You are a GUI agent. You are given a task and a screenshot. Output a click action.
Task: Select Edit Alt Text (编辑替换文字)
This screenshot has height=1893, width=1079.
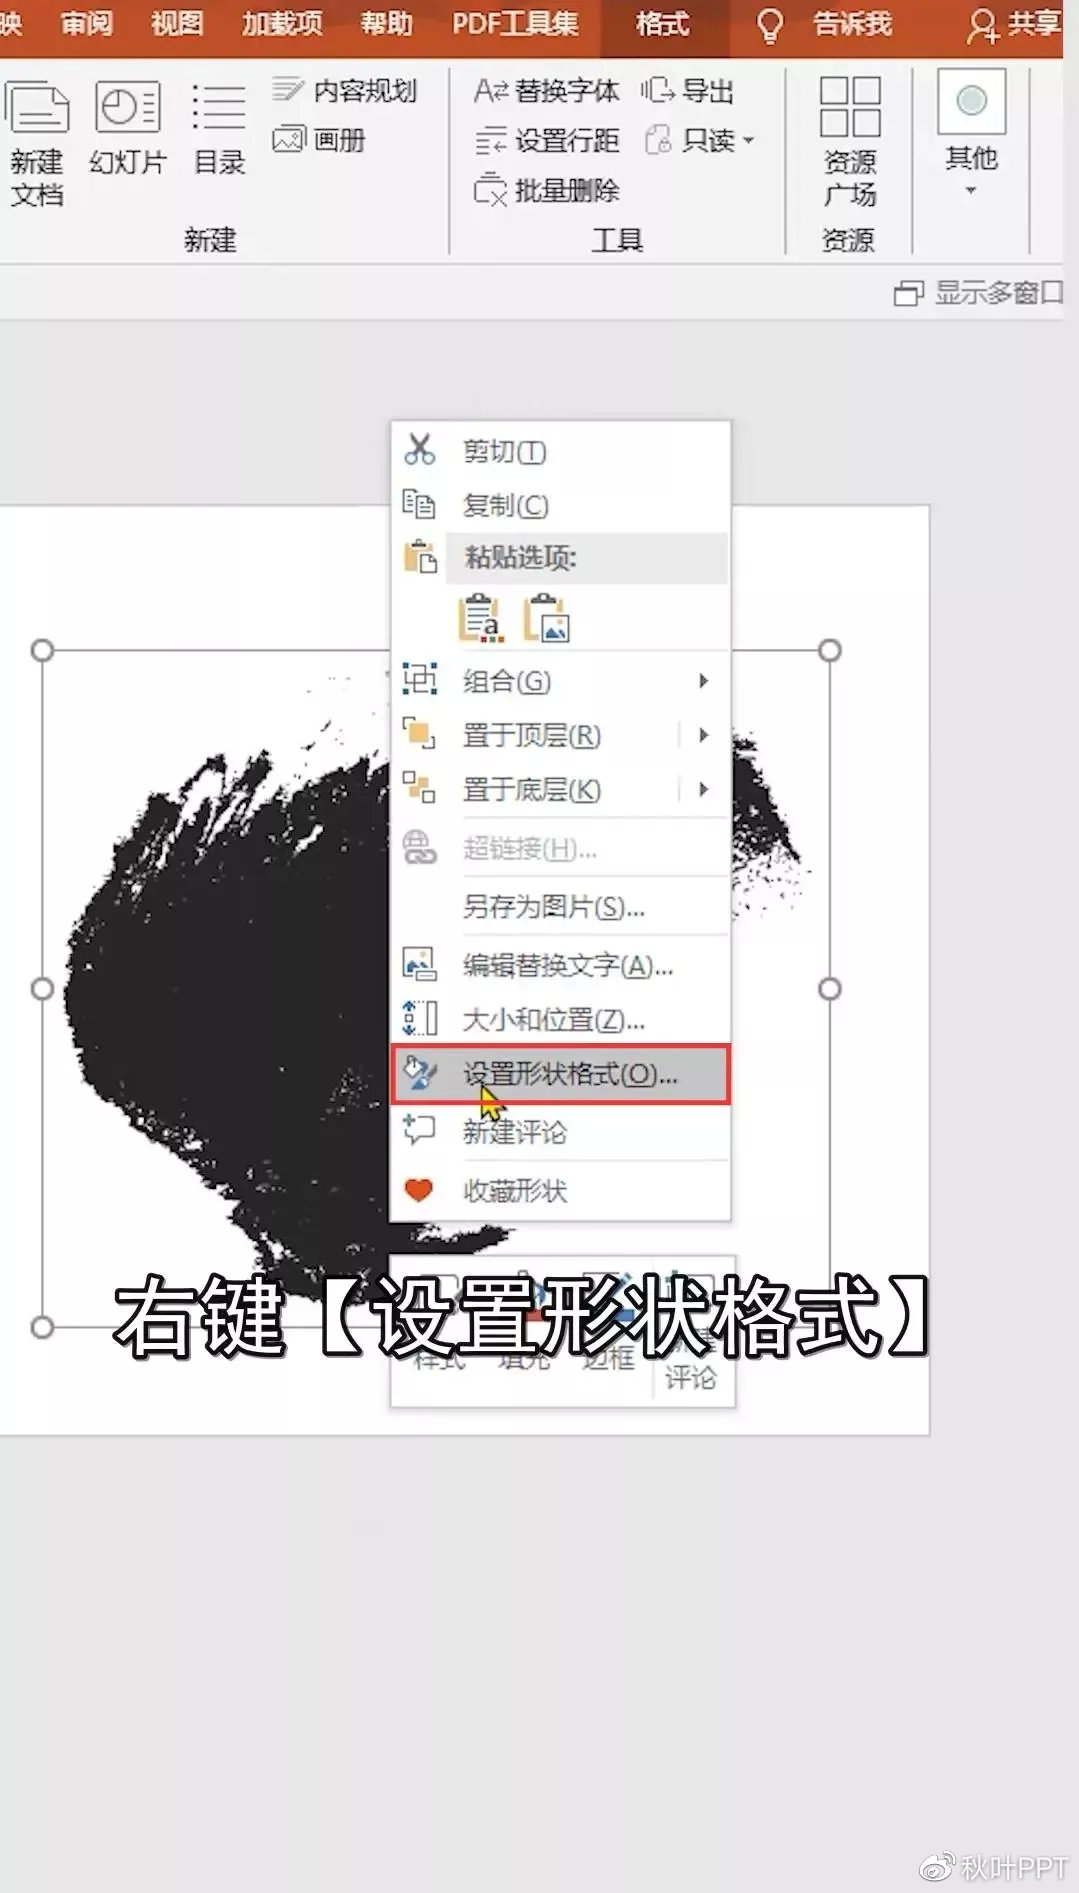coord(560,965)
